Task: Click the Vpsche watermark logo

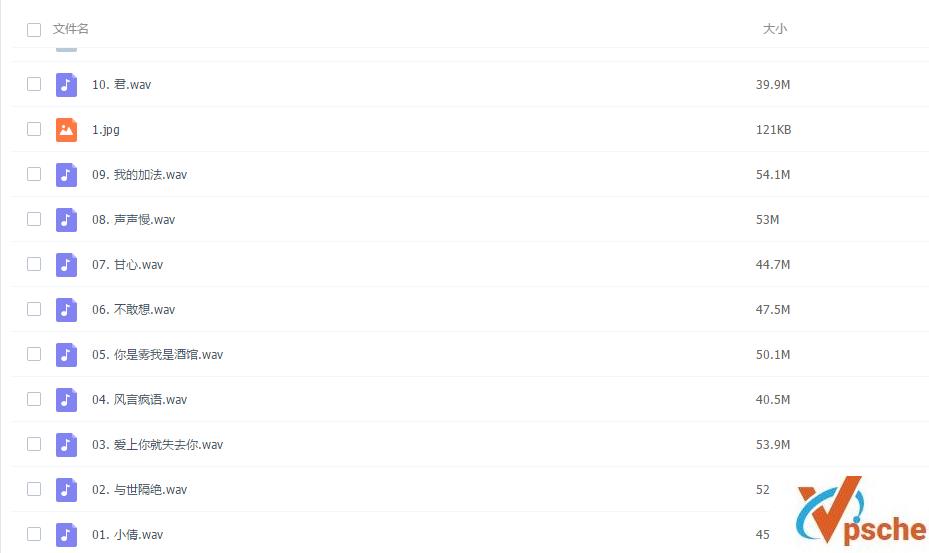Action: coord(861,511)
